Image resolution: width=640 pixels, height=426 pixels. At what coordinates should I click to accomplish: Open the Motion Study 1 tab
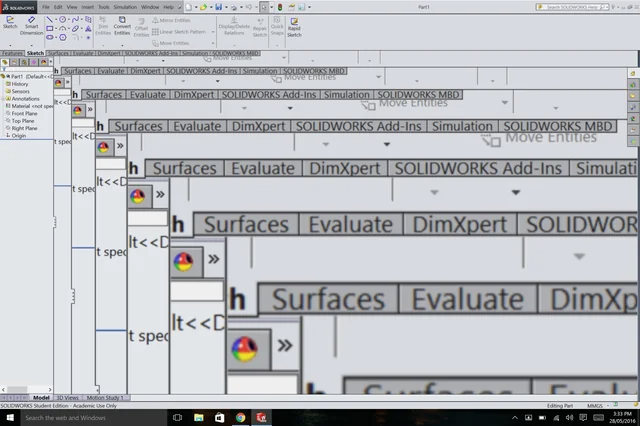pos(100,398)
